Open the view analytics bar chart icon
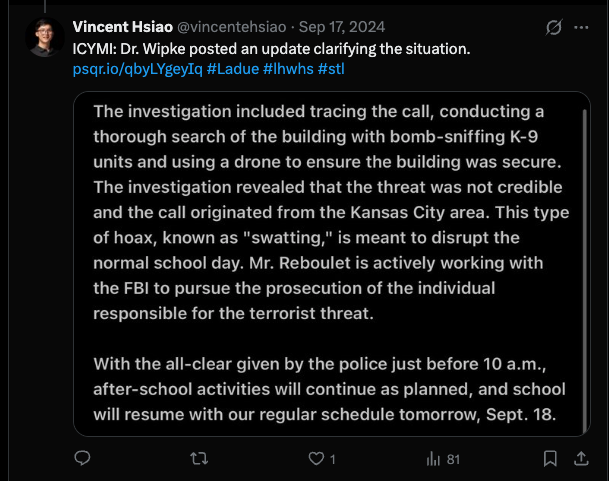The height and width of the screenshot is (481, 609). (434, 459)
